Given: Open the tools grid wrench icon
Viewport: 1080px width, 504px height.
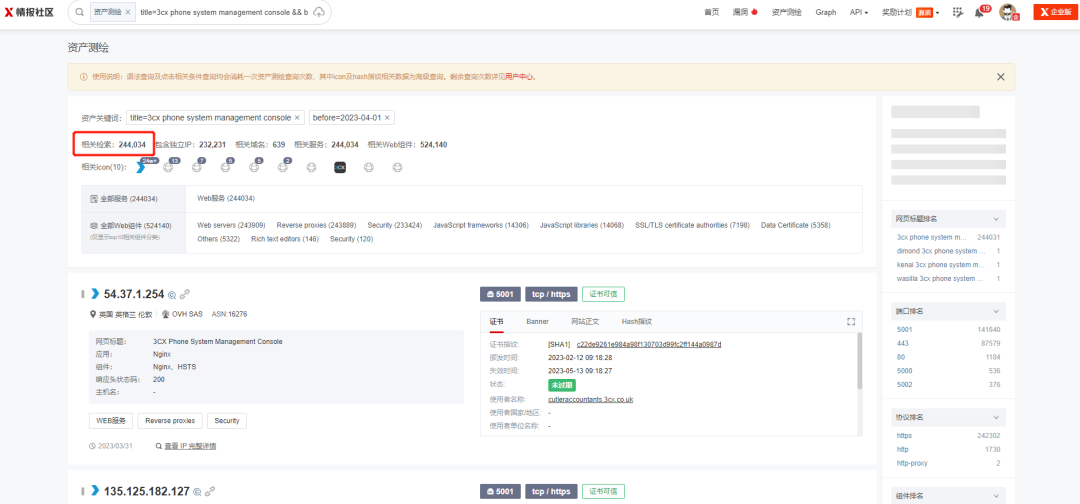Looking at the screenshot, I should pos(957,12).
